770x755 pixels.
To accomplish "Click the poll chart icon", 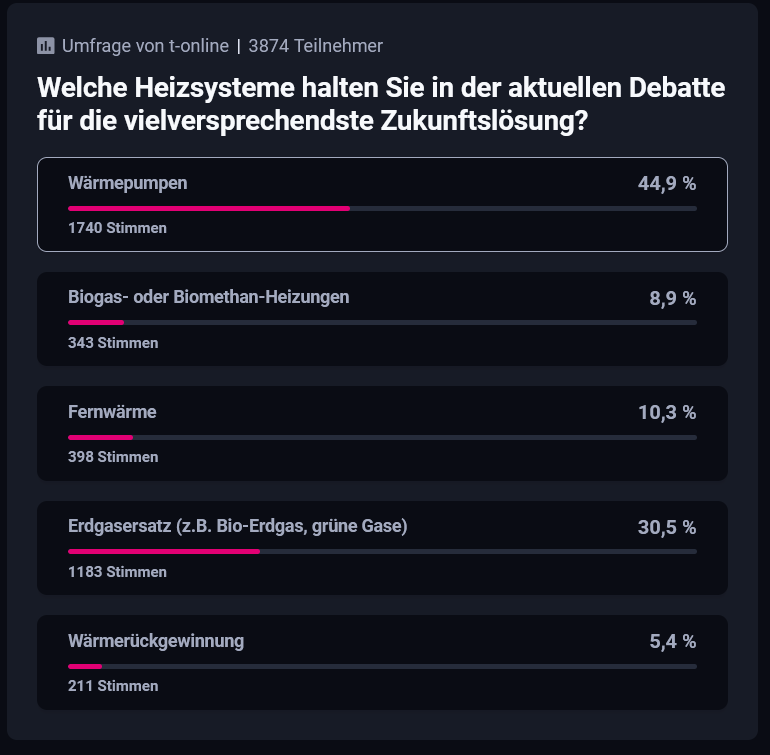I will pyautogui.click(x=45, y=46).
